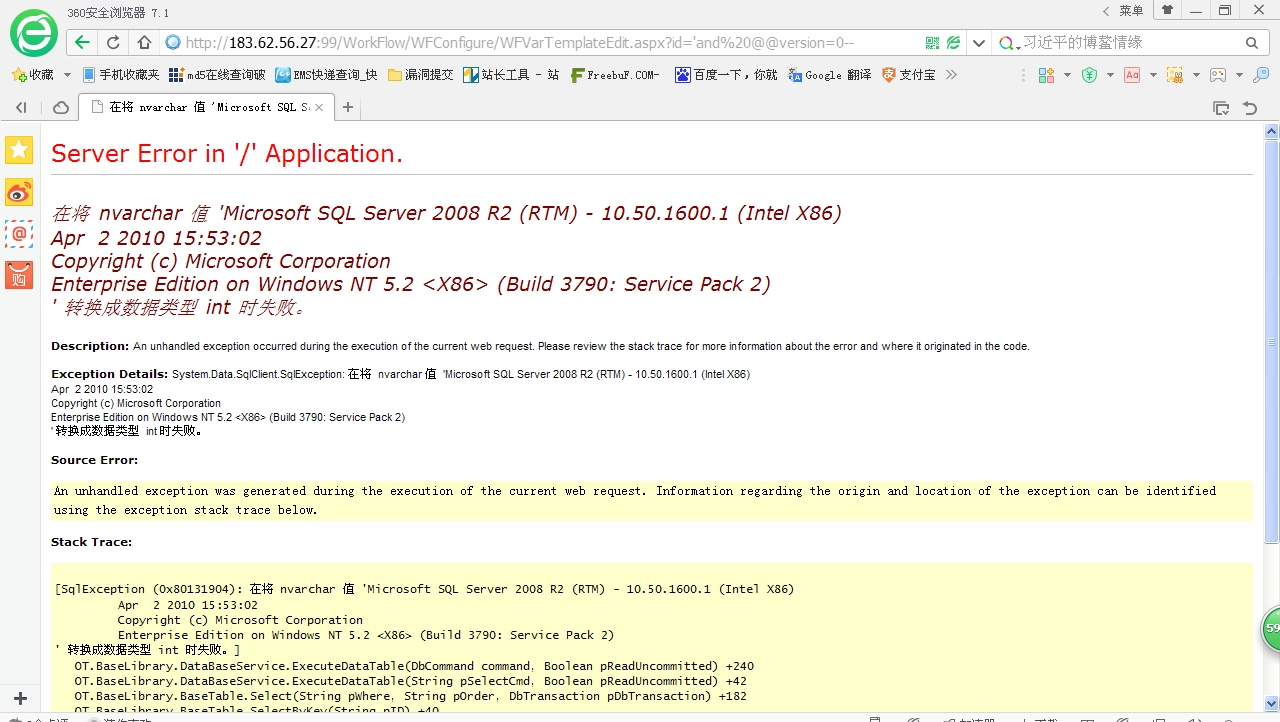Open Google 翻译 bookmark

829,75
